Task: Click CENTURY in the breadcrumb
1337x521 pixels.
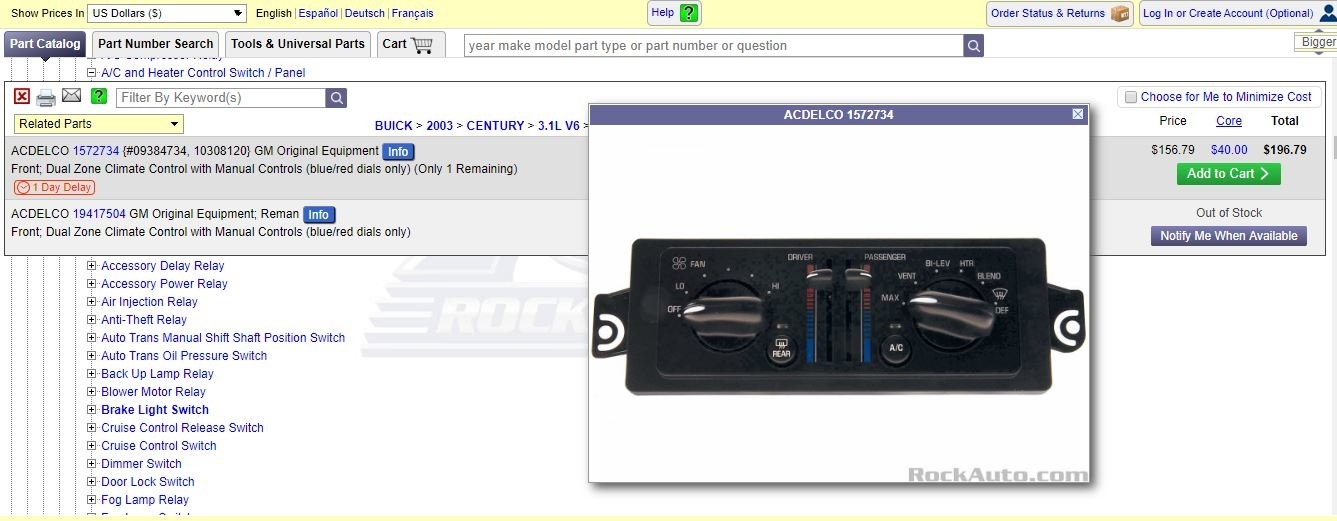Action: [495, 126]
